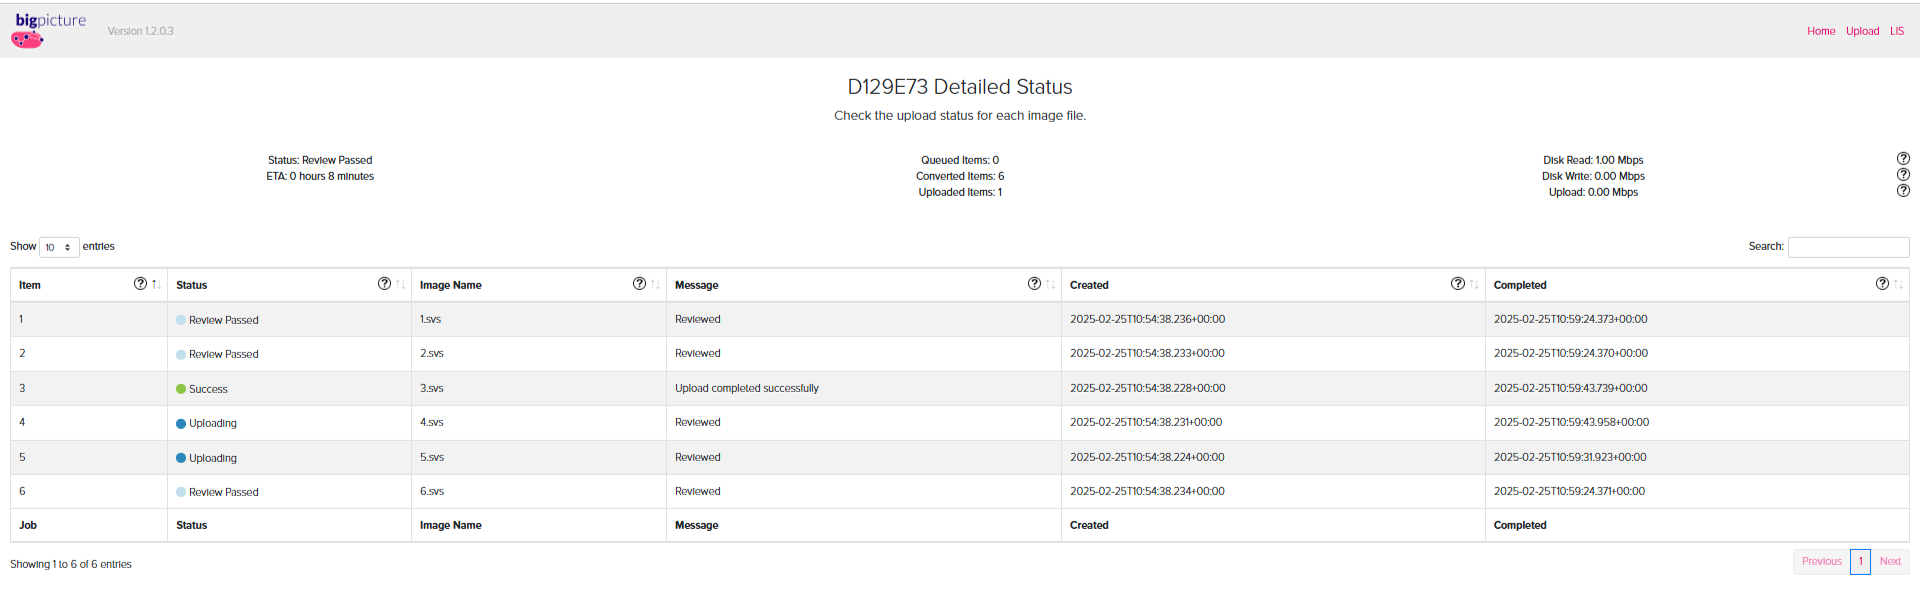Click the 'Status: Review Passed' summary text
The height and width of the screenshot is (610, 1920).
320,160
